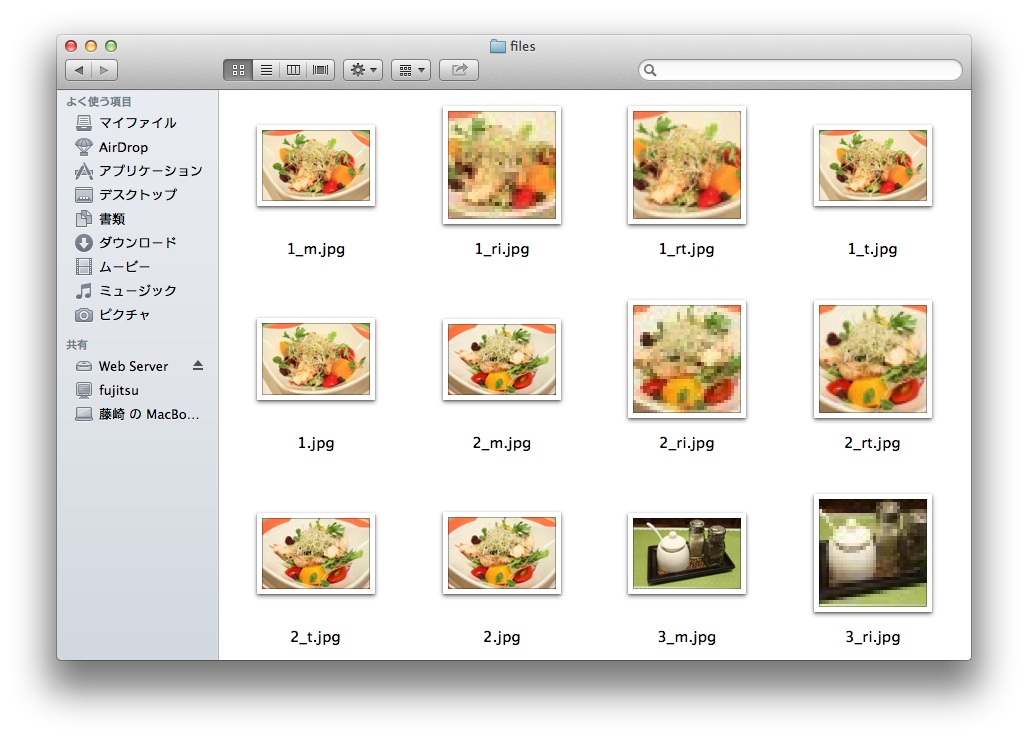Open the Action gear dropdown menu
Viewport: 1028px width, 739px height.
tap(362, 70)
